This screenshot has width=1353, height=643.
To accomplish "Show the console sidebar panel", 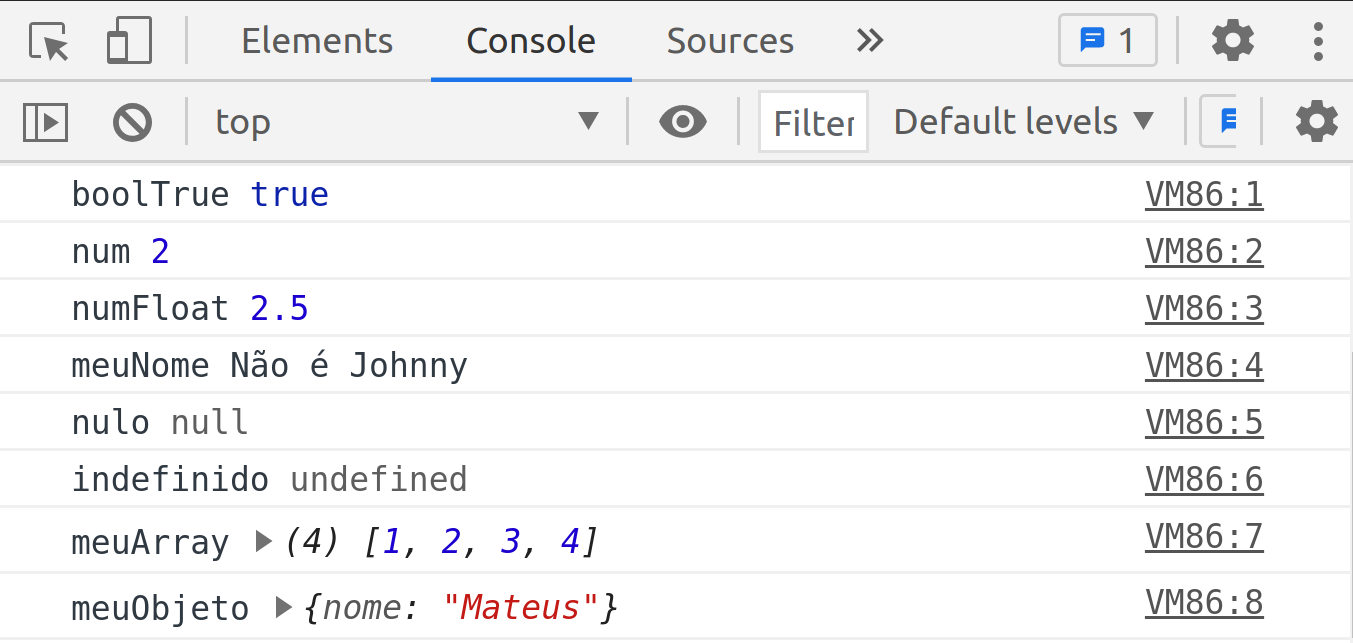I will pos(44,121).
